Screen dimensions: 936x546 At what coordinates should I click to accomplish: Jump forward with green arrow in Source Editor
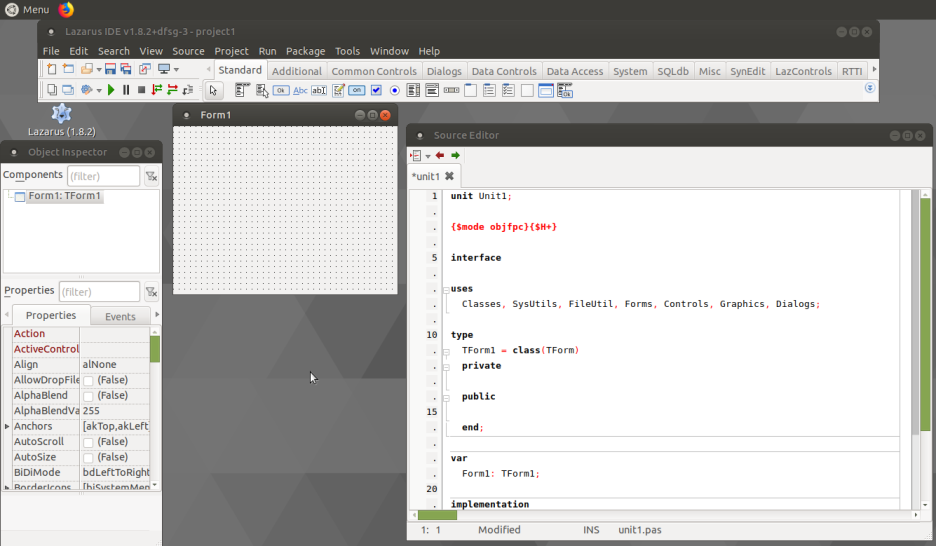coord(455,156)
